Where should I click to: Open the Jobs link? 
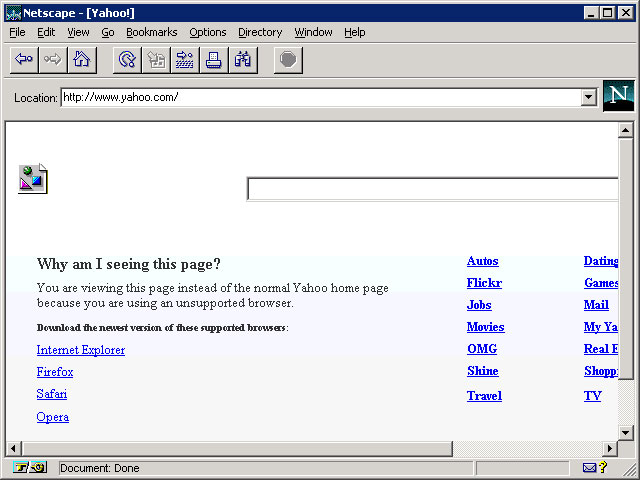tap(479, 305)
